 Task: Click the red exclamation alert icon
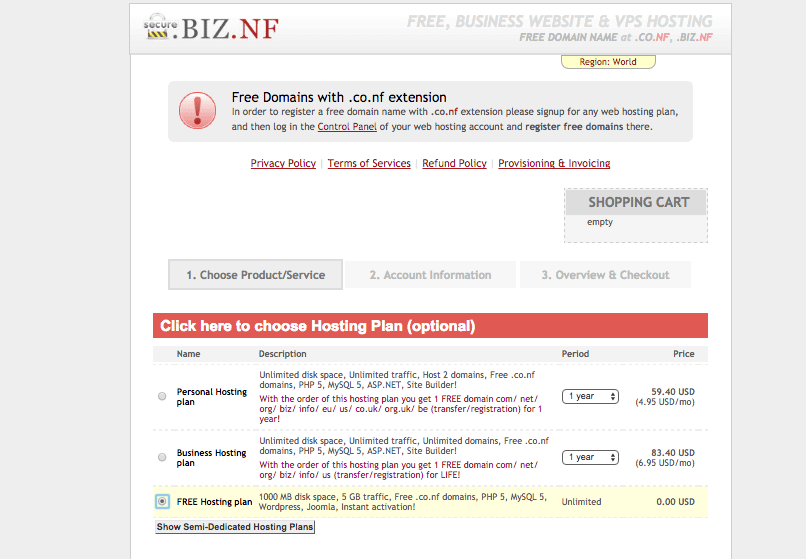pos(197,111)
